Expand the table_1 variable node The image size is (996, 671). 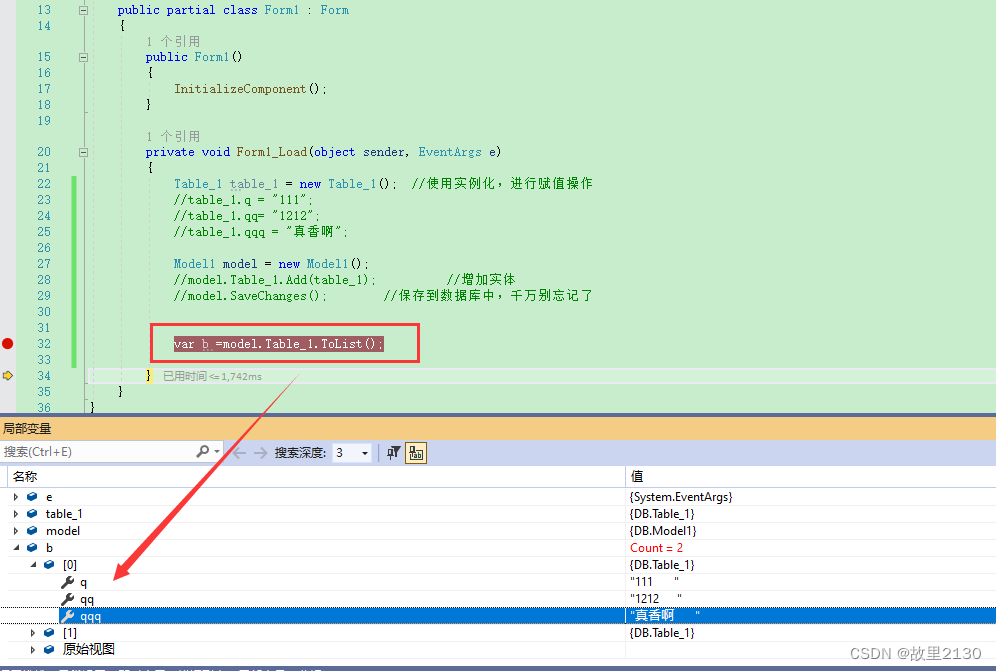(15, 514)
